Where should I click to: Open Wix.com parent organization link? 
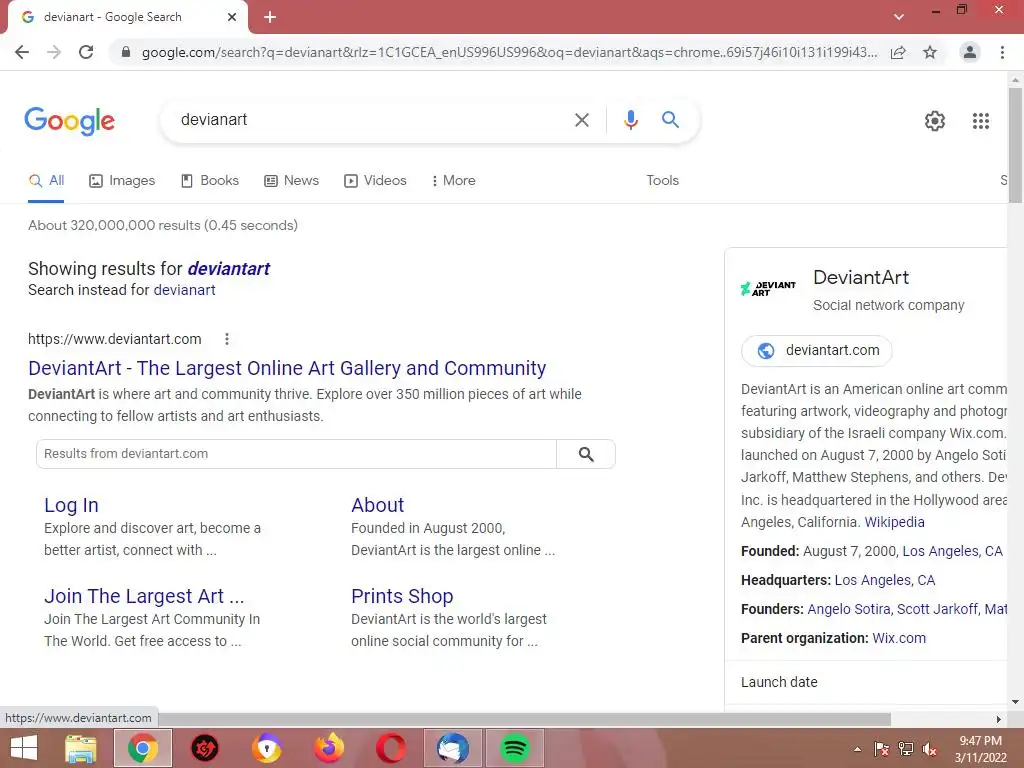[x=899, y=638]
